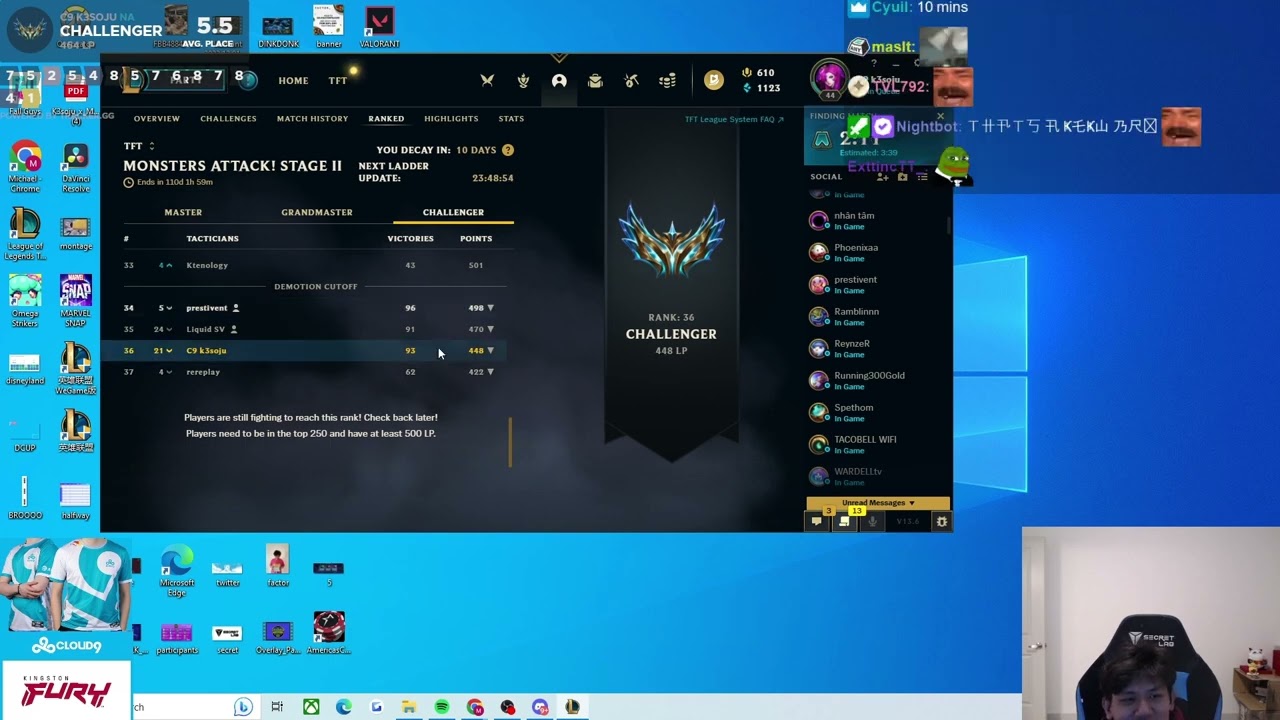Open Xbox app on the taskbar
This screenshot has height=720, width=1280.
312,707
